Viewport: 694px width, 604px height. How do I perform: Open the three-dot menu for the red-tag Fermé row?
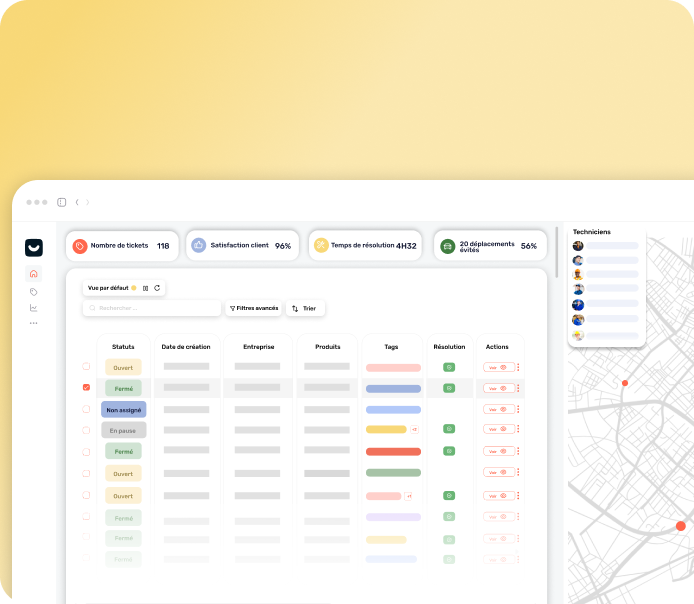pos(518,451)
